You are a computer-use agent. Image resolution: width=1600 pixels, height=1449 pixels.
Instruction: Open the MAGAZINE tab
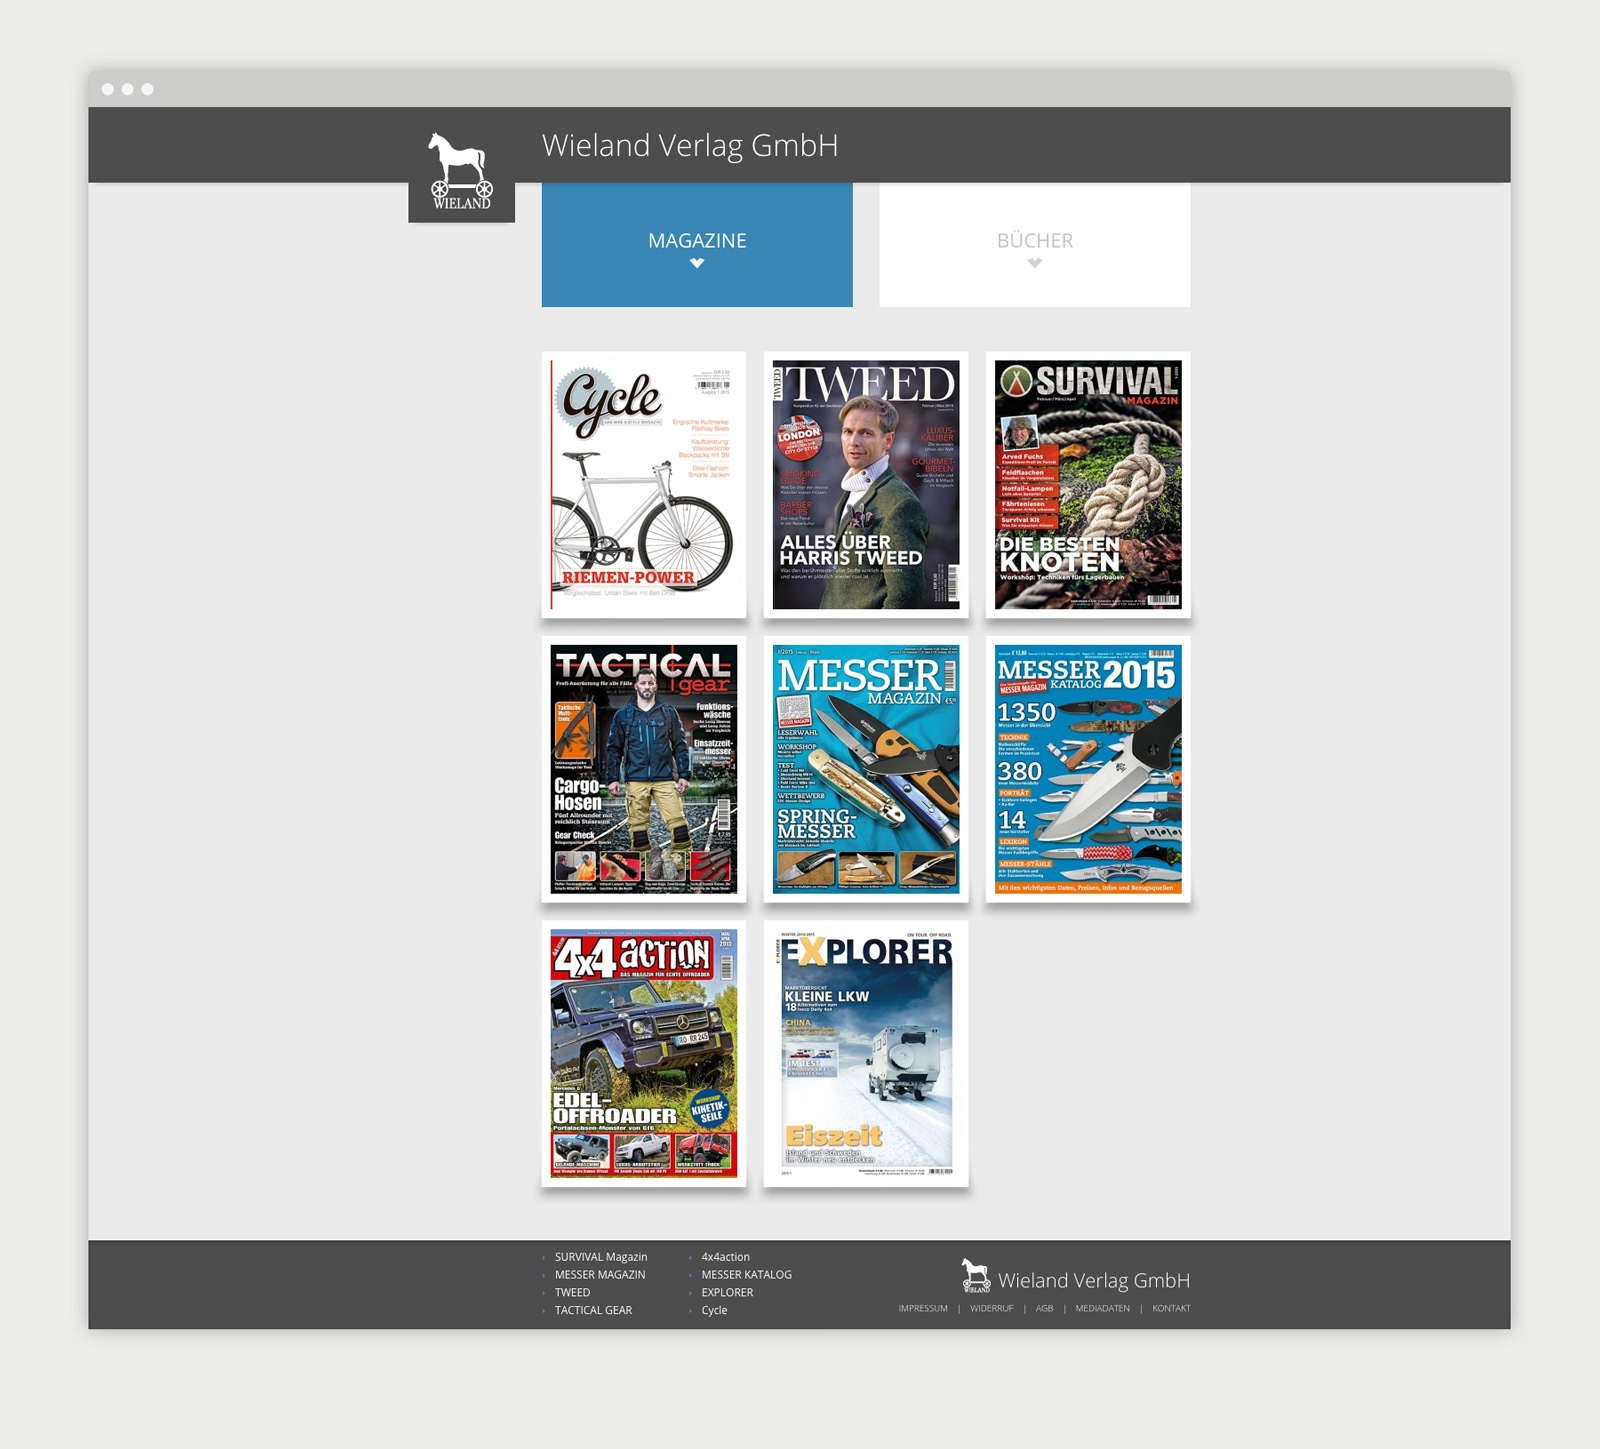tap(697, 245)
